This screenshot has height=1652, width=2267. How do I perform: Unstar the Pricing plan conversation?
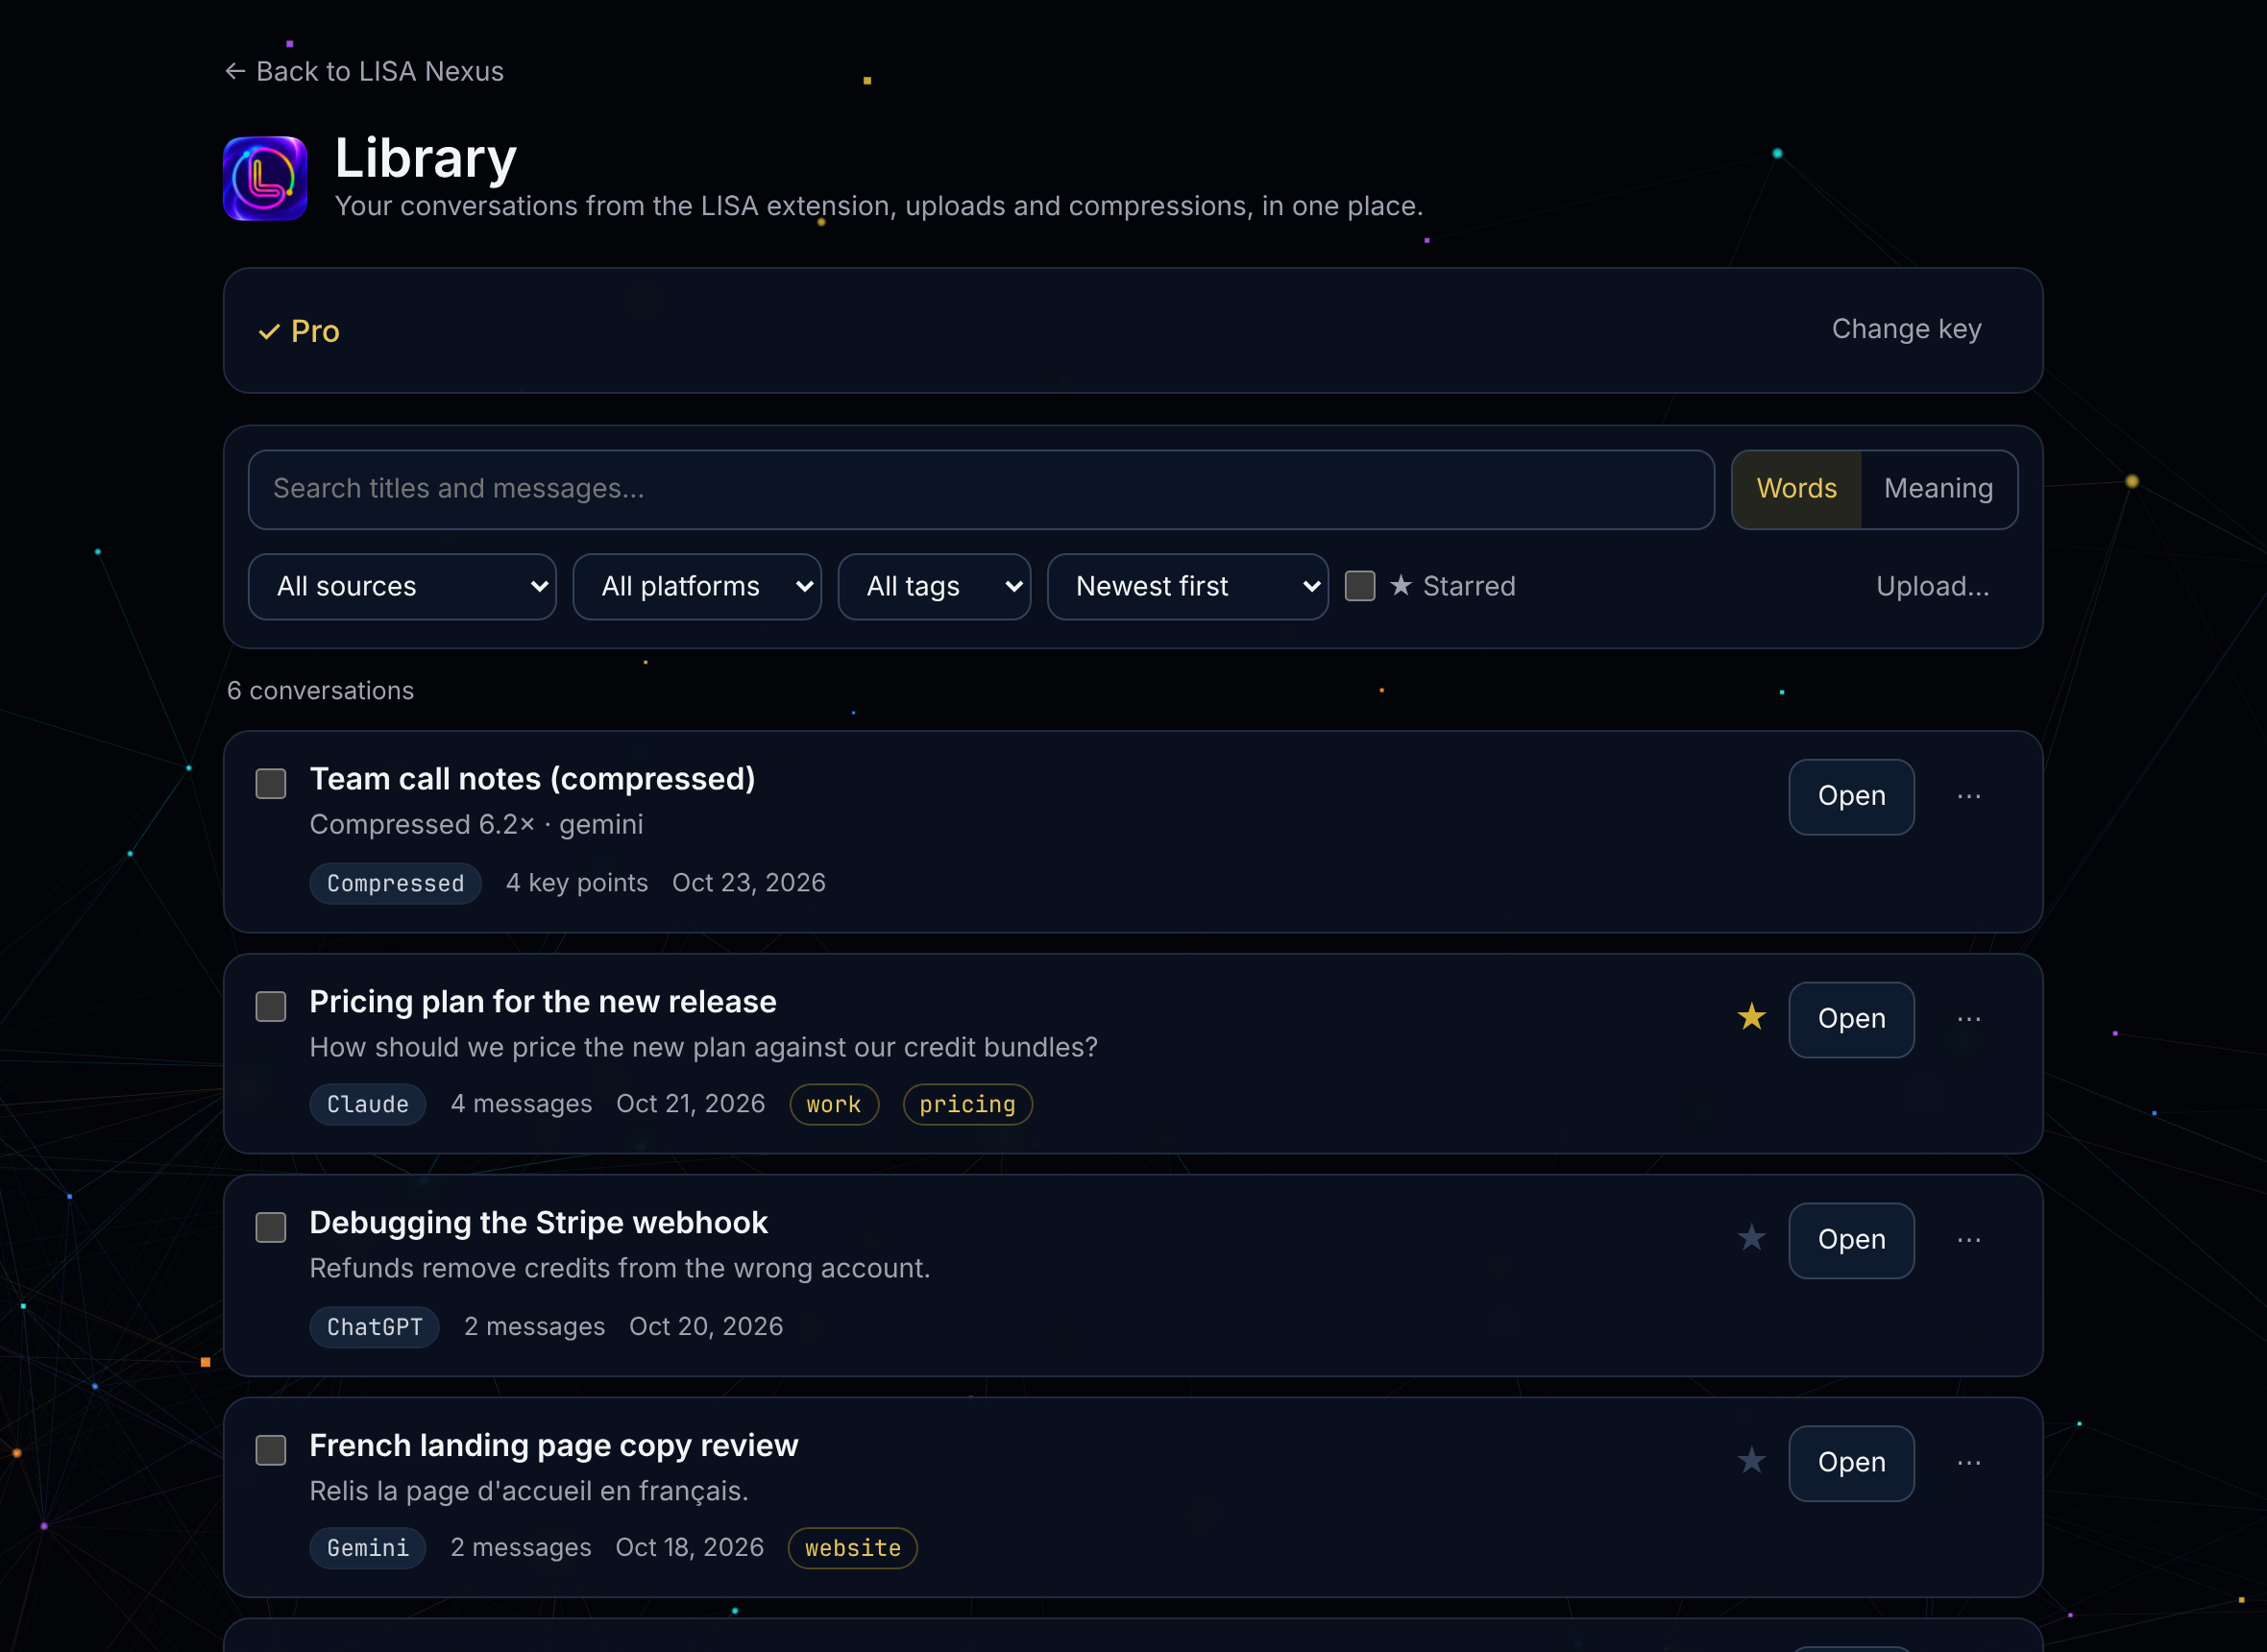click(1751, 1017)
